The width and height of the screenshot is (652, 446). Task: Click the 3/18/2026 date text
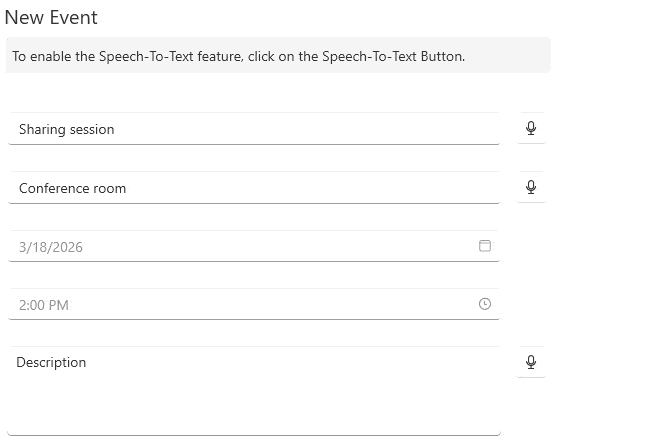(51, 247)
